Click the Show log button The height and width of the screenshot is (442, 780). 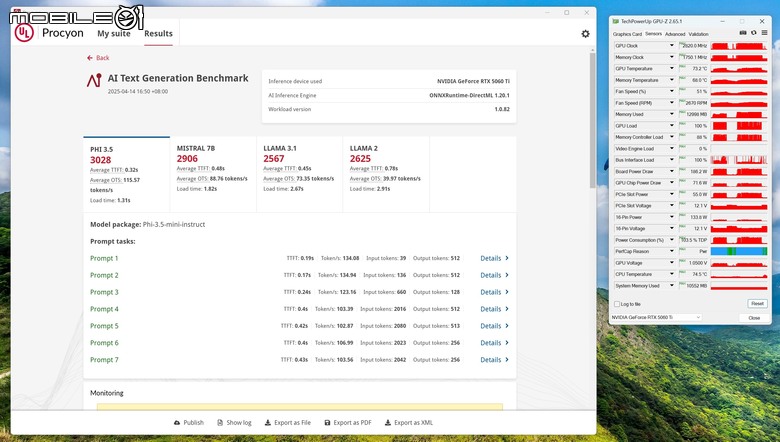234,423
